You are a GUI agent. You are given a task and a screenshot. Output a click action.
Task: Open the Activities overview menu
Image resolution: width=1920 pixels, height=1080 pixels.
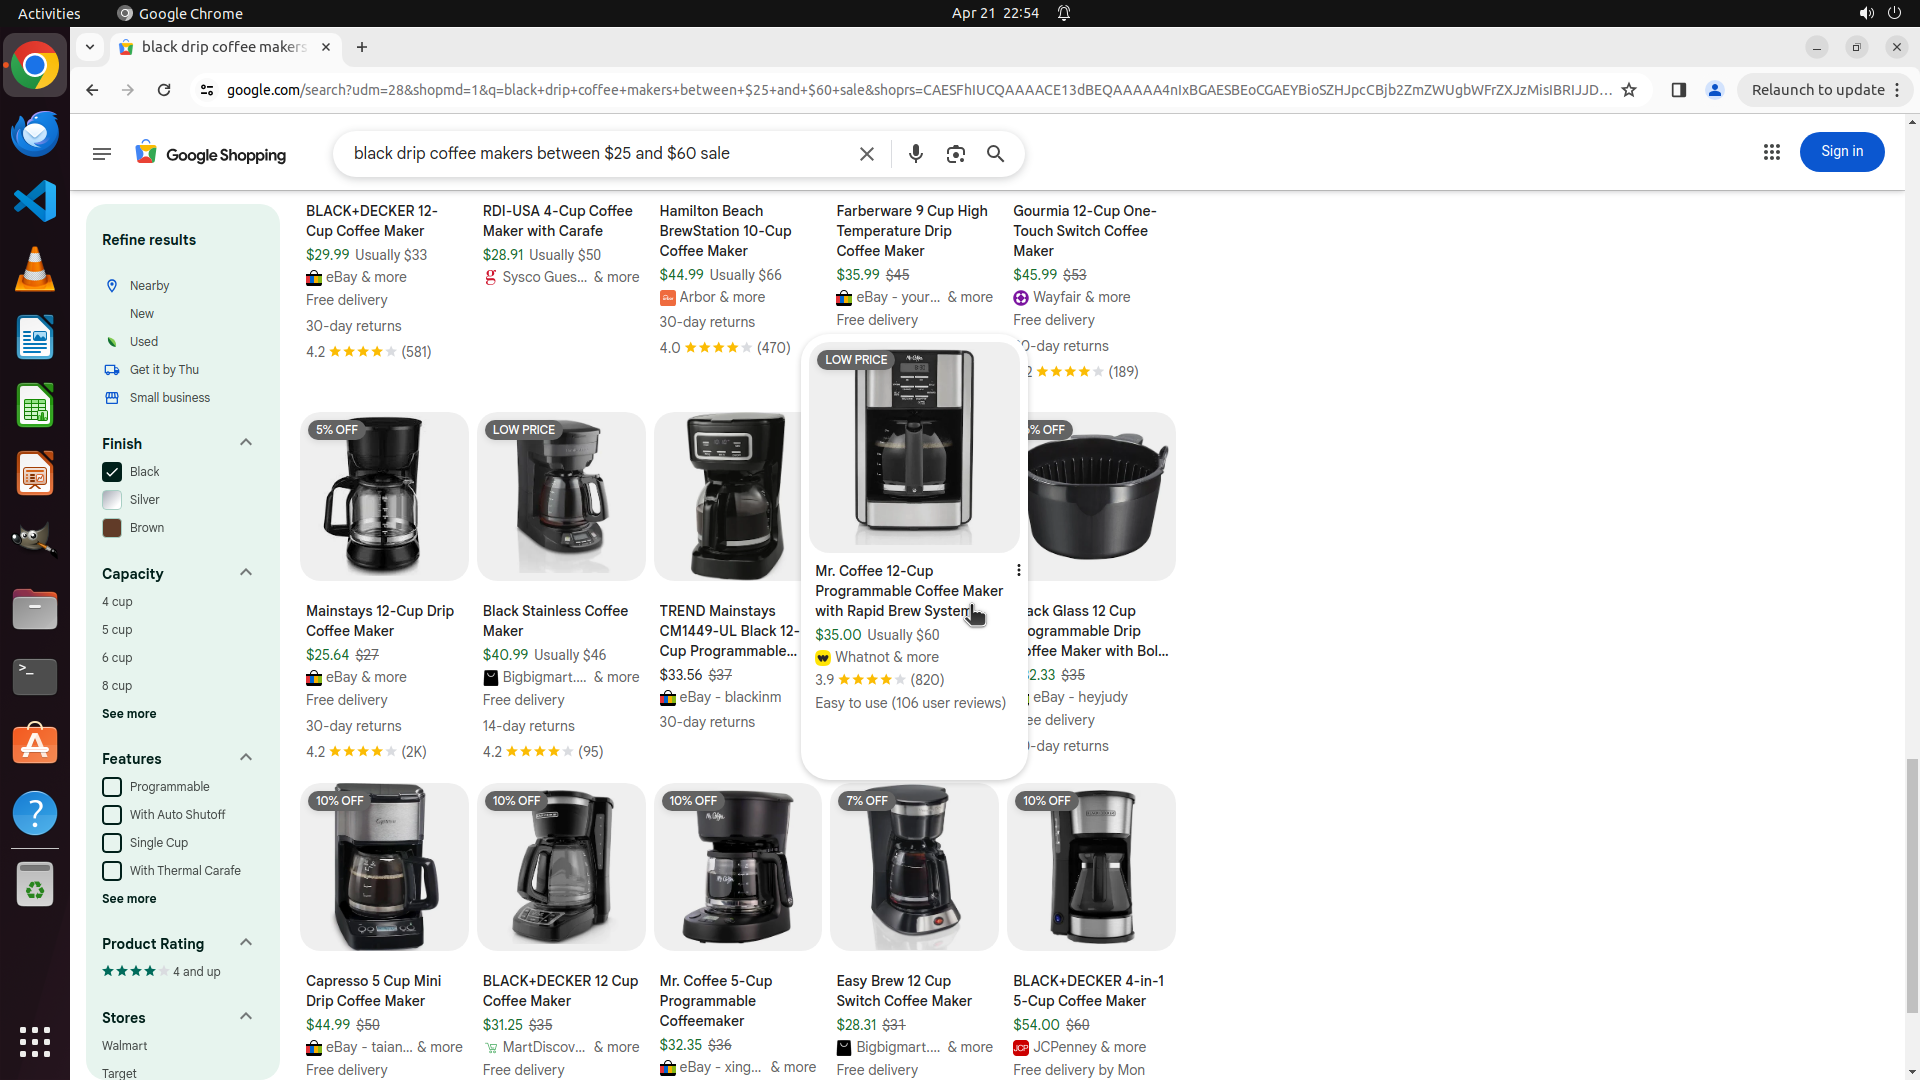tap(49, 13)
